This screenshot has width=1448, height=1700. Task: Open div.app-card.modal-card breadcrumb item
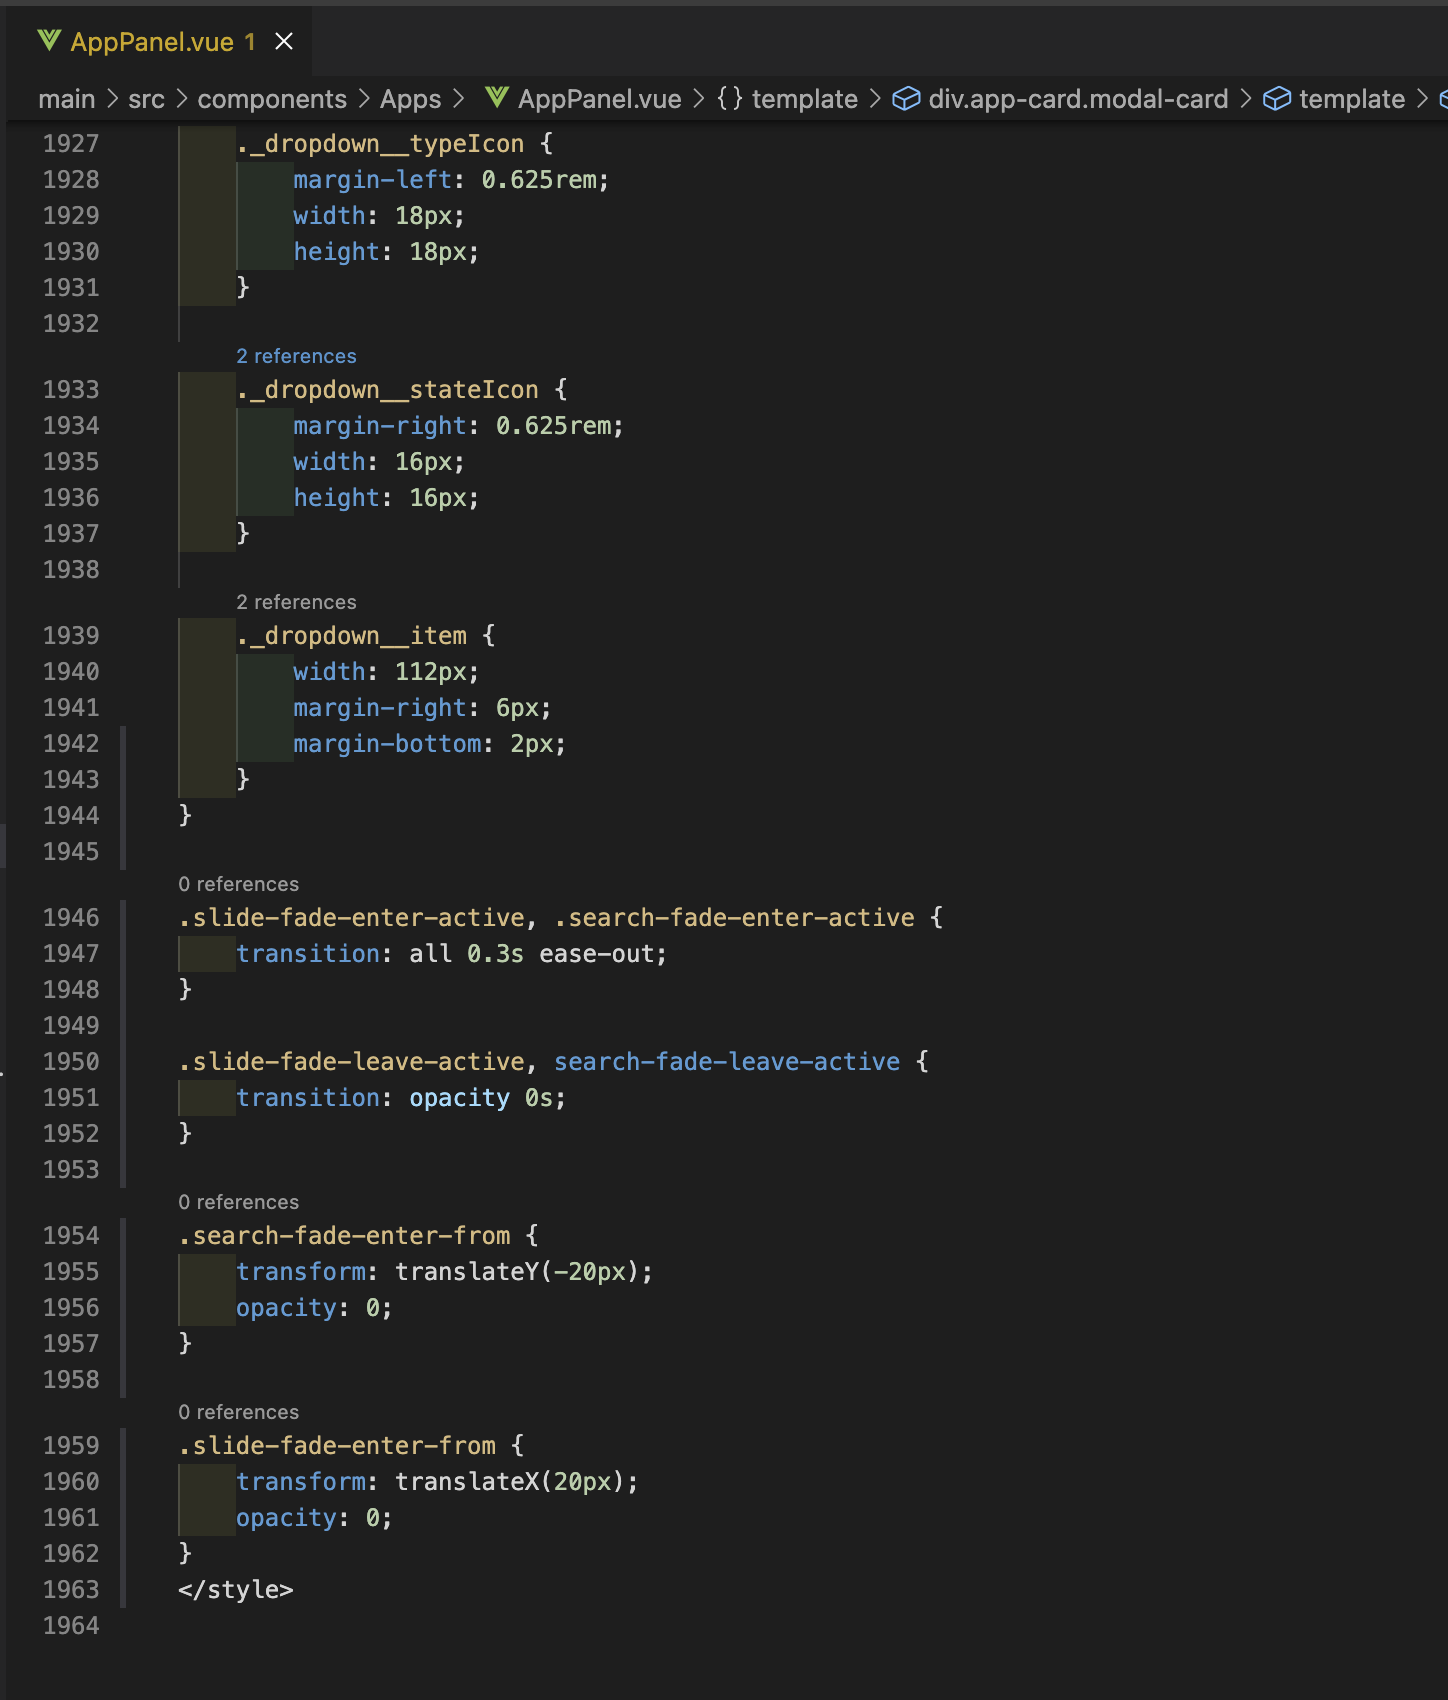[1078, 99]
